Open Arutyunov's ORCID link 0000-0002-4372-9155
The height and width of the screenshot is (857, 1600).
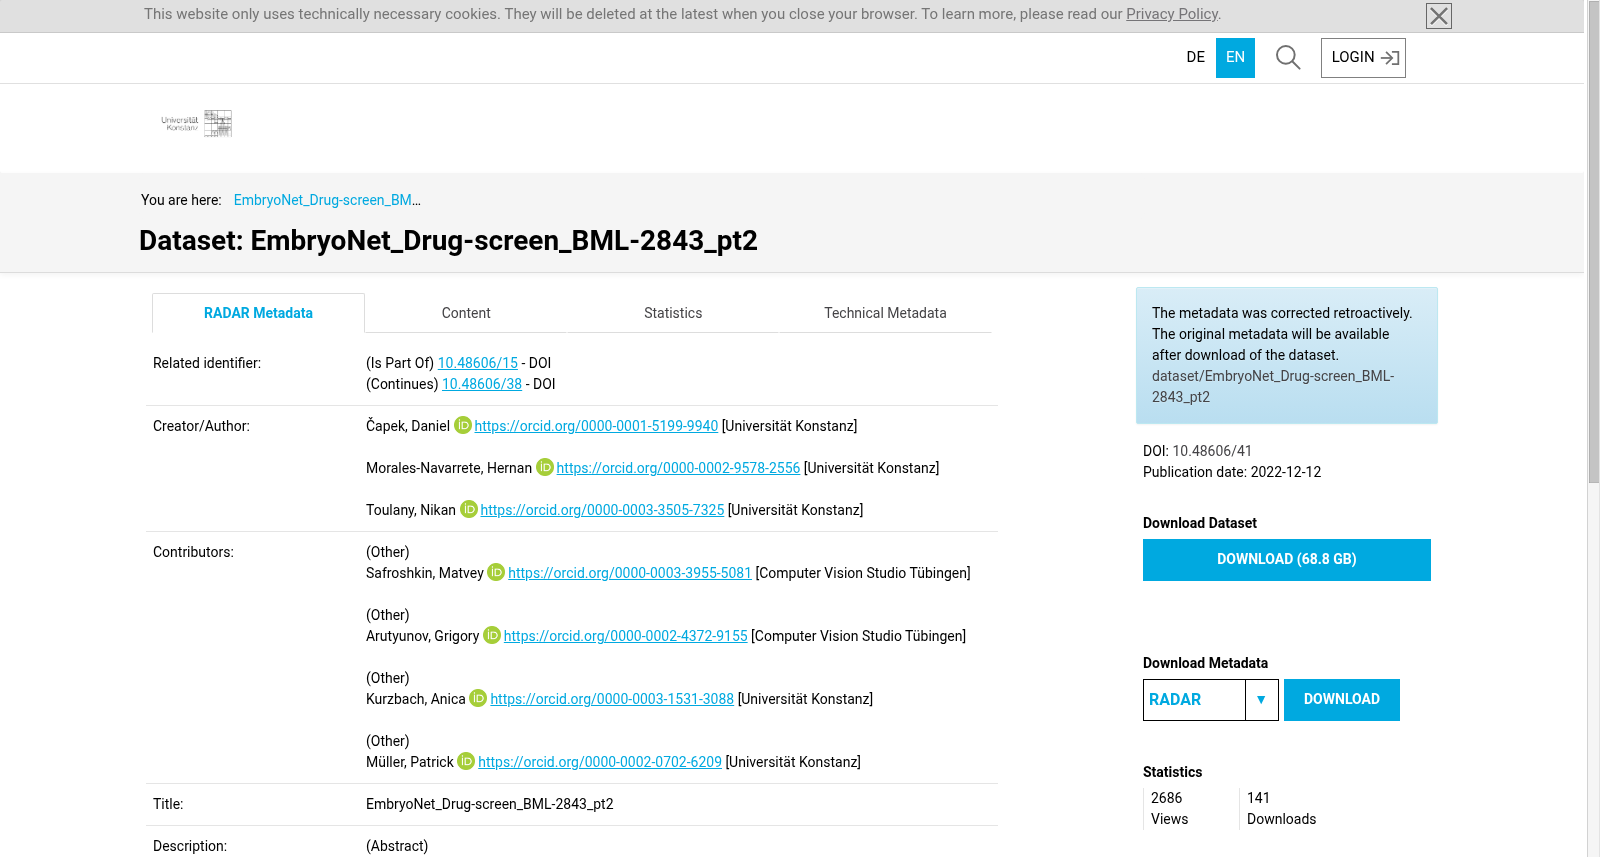coord(626,636)
